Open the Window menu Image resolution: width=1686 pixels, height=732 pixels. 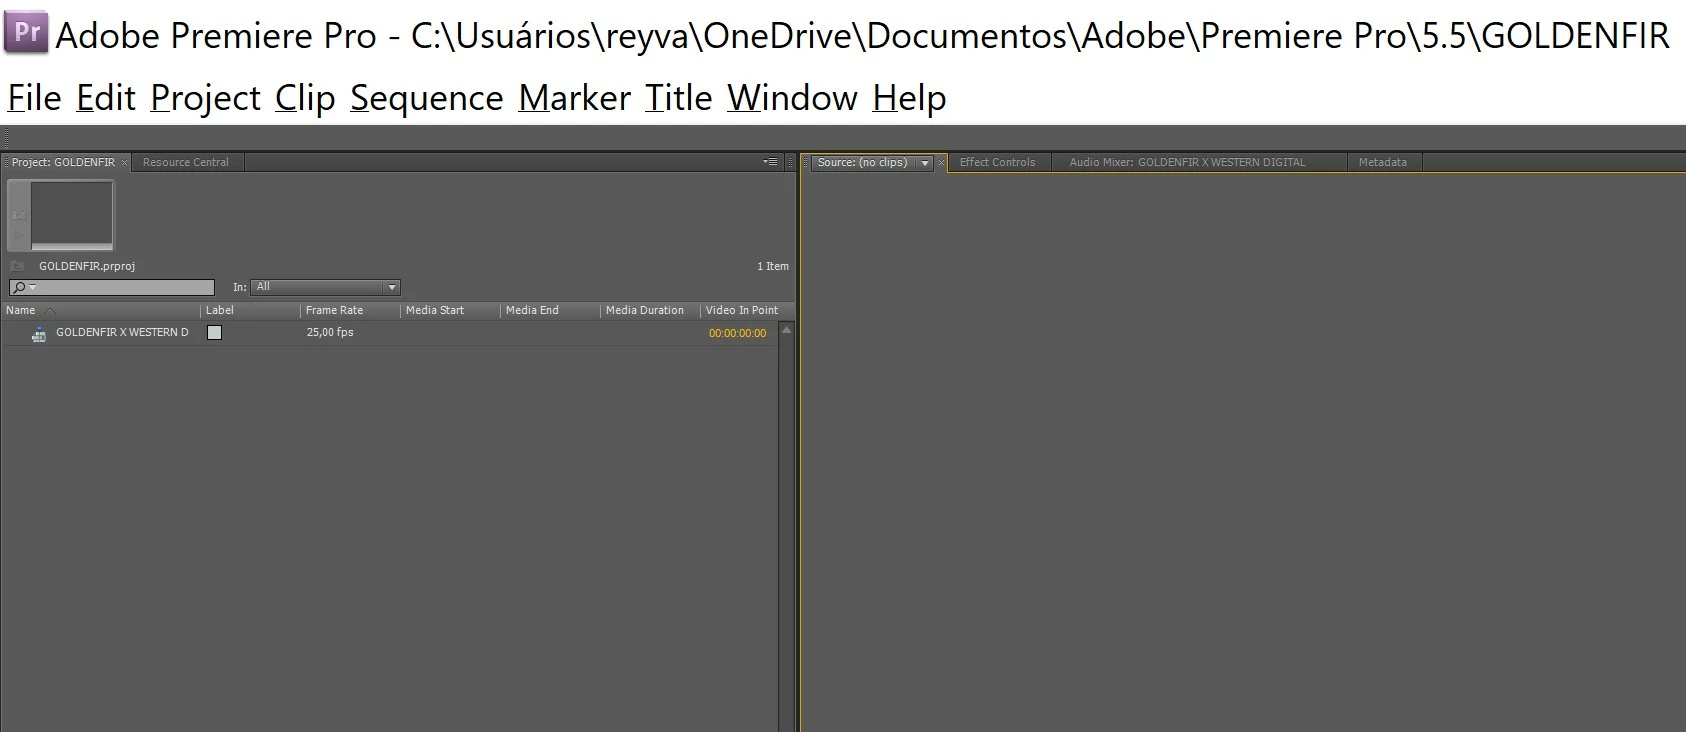click(793, 98)
